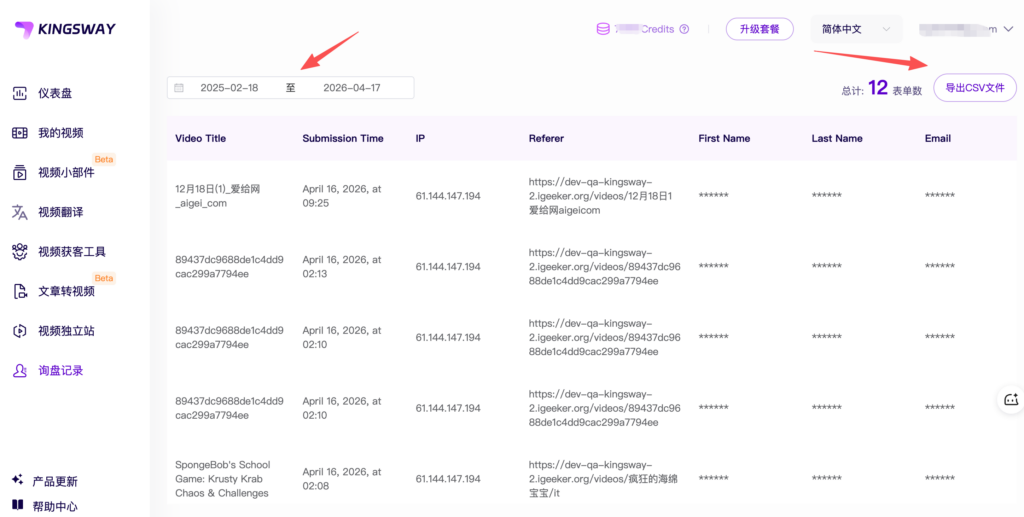Click the 我的视频 film icon

(x=19, y=133)
